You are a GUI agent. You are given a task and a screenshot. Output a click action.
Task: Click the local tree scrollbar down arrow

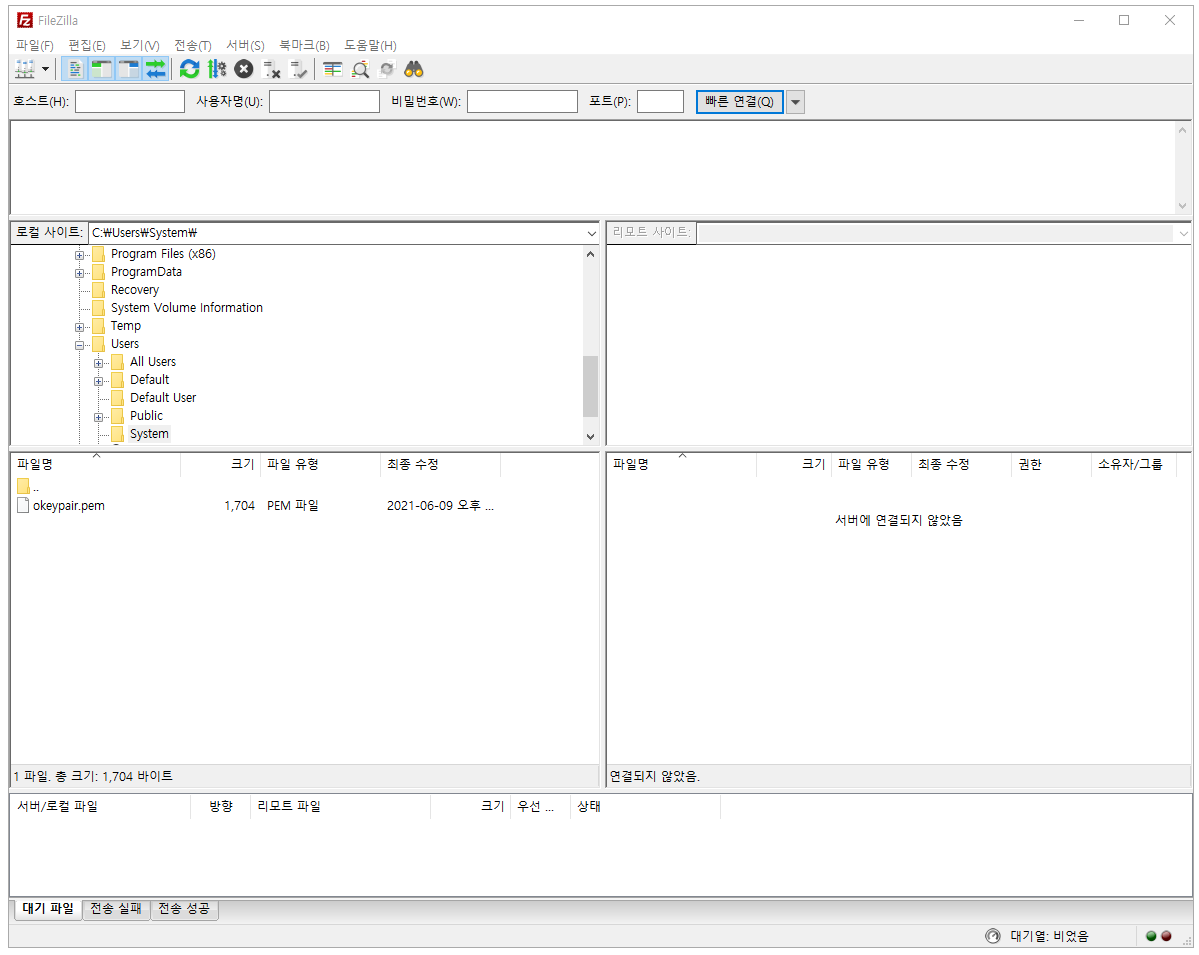pos(590,436)
